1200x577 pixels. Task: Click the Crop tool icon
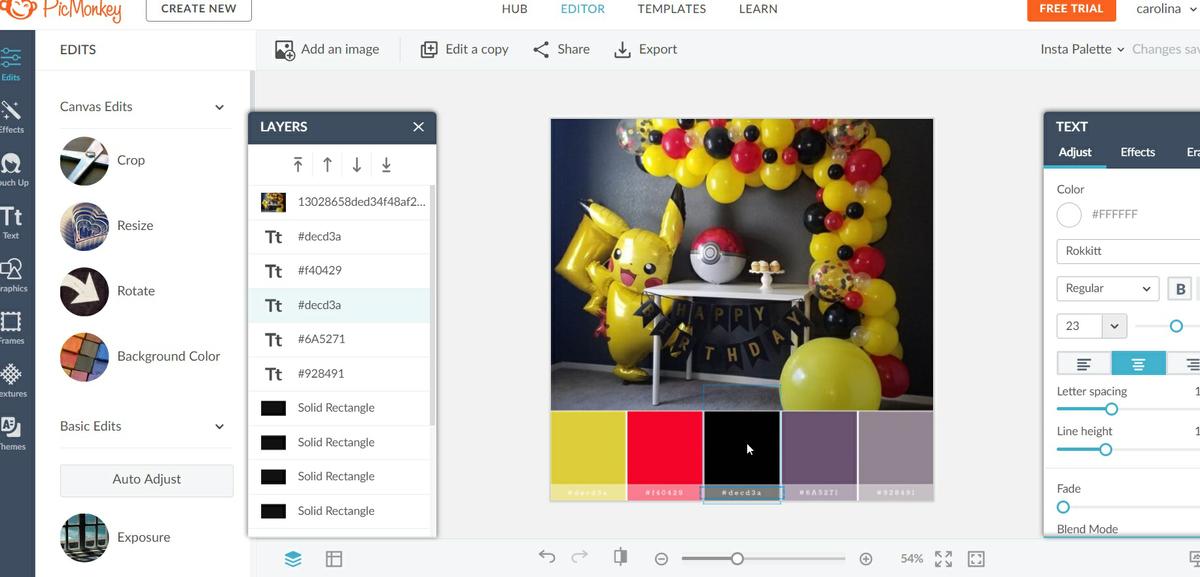(84, 161)
